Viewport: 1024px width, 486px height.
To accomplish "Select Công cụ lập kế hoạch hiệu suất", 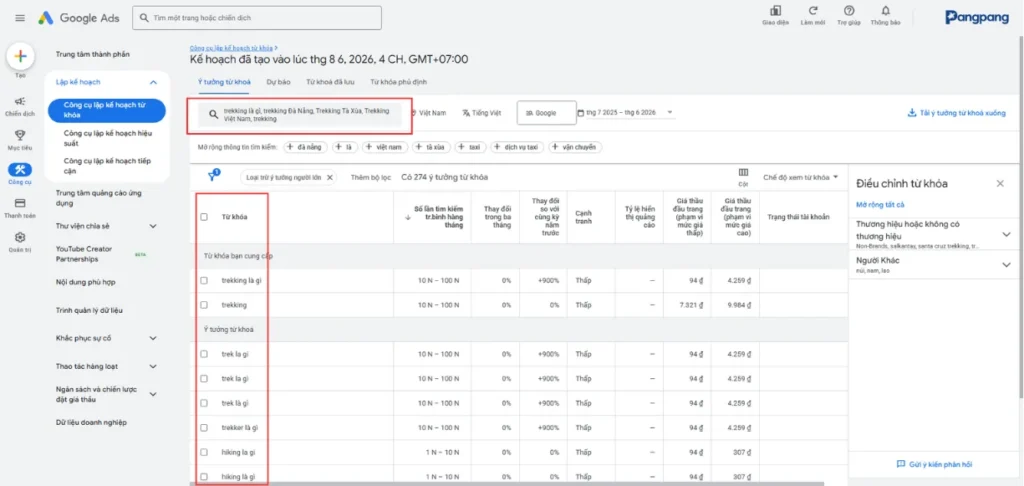I will coord(107,138).
